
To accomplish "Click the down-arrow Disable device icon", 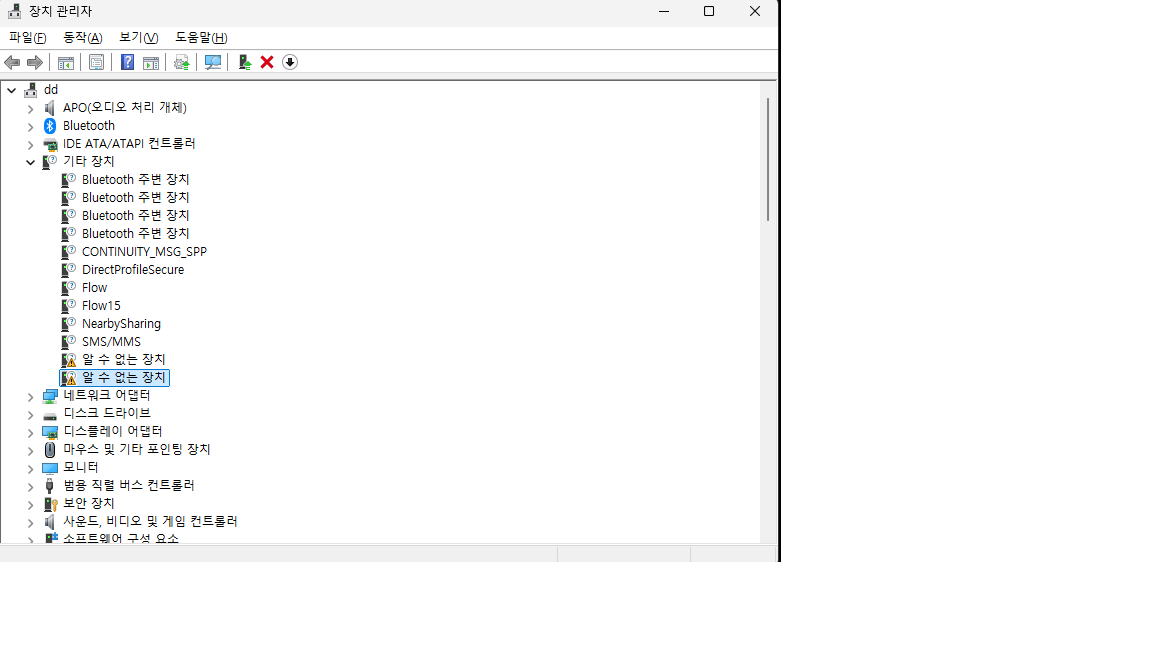I will point(290,62).
